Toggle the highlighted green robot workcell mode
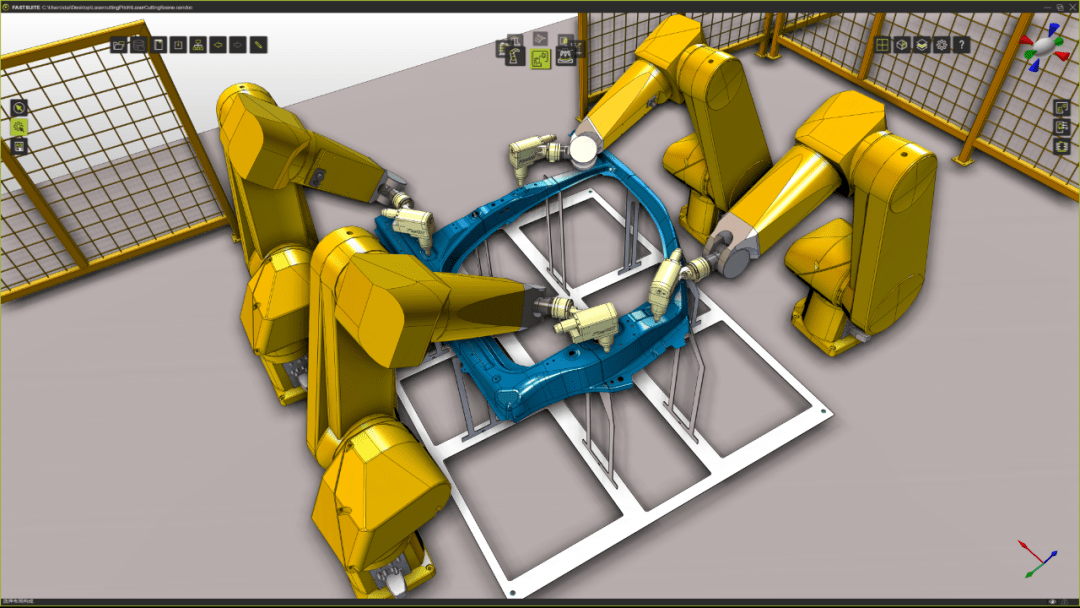Viewport: 1080px width, 608px height. click(x=541, y=60)
